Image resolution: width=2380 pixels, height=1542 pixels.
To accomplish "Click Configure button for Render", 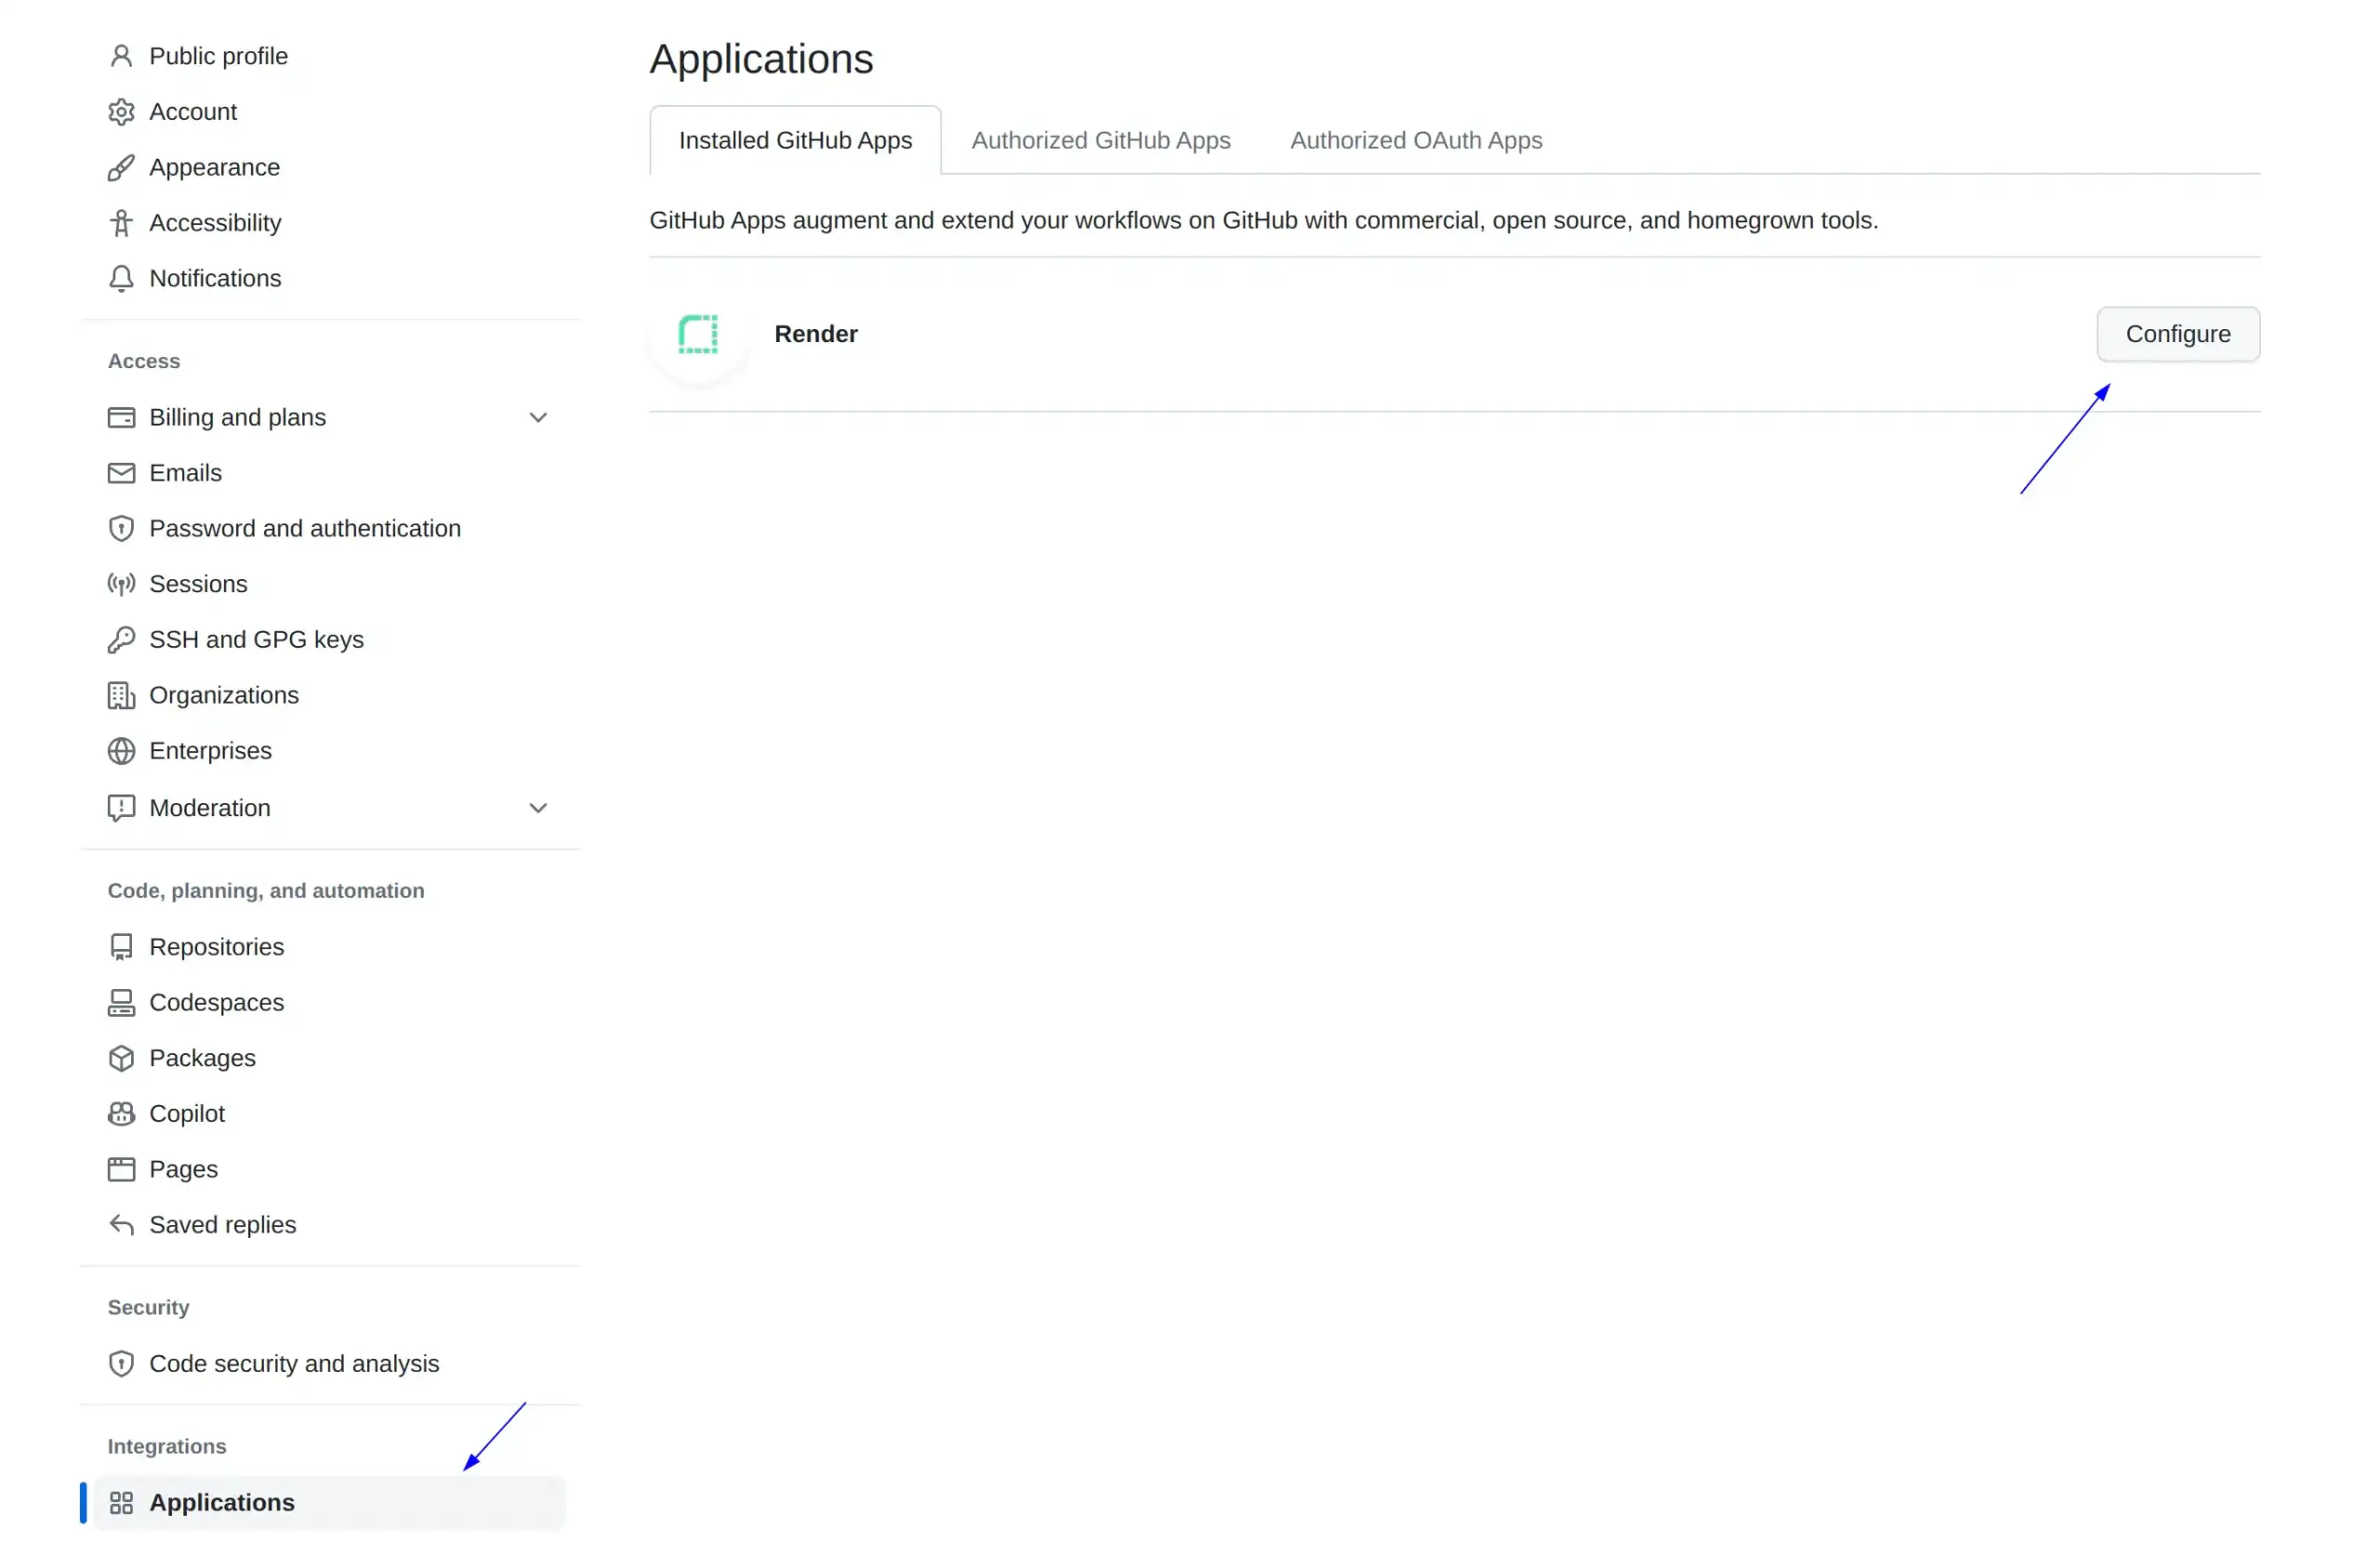I will coord(2177,333).
